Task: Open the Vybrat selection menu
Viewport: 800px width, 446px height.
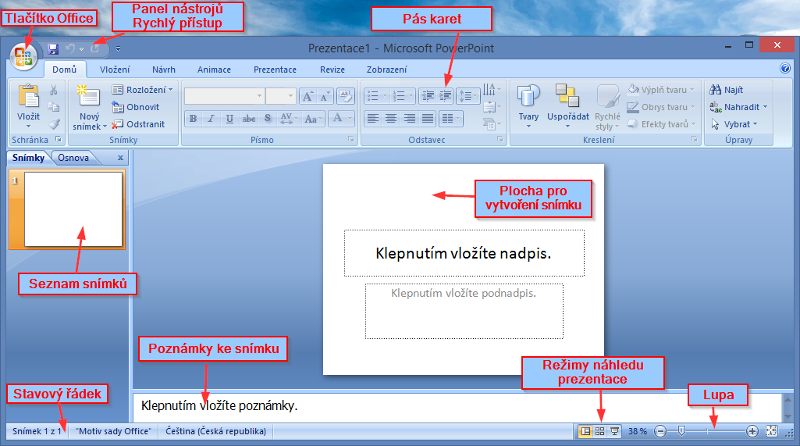Action: click(734, 124)
